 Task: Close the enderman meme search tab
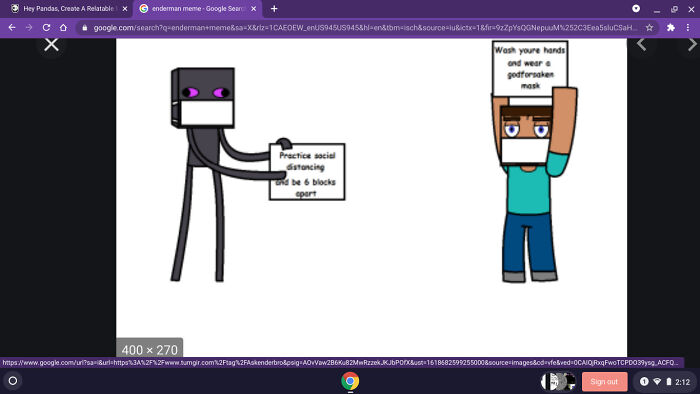click(253, 8)
